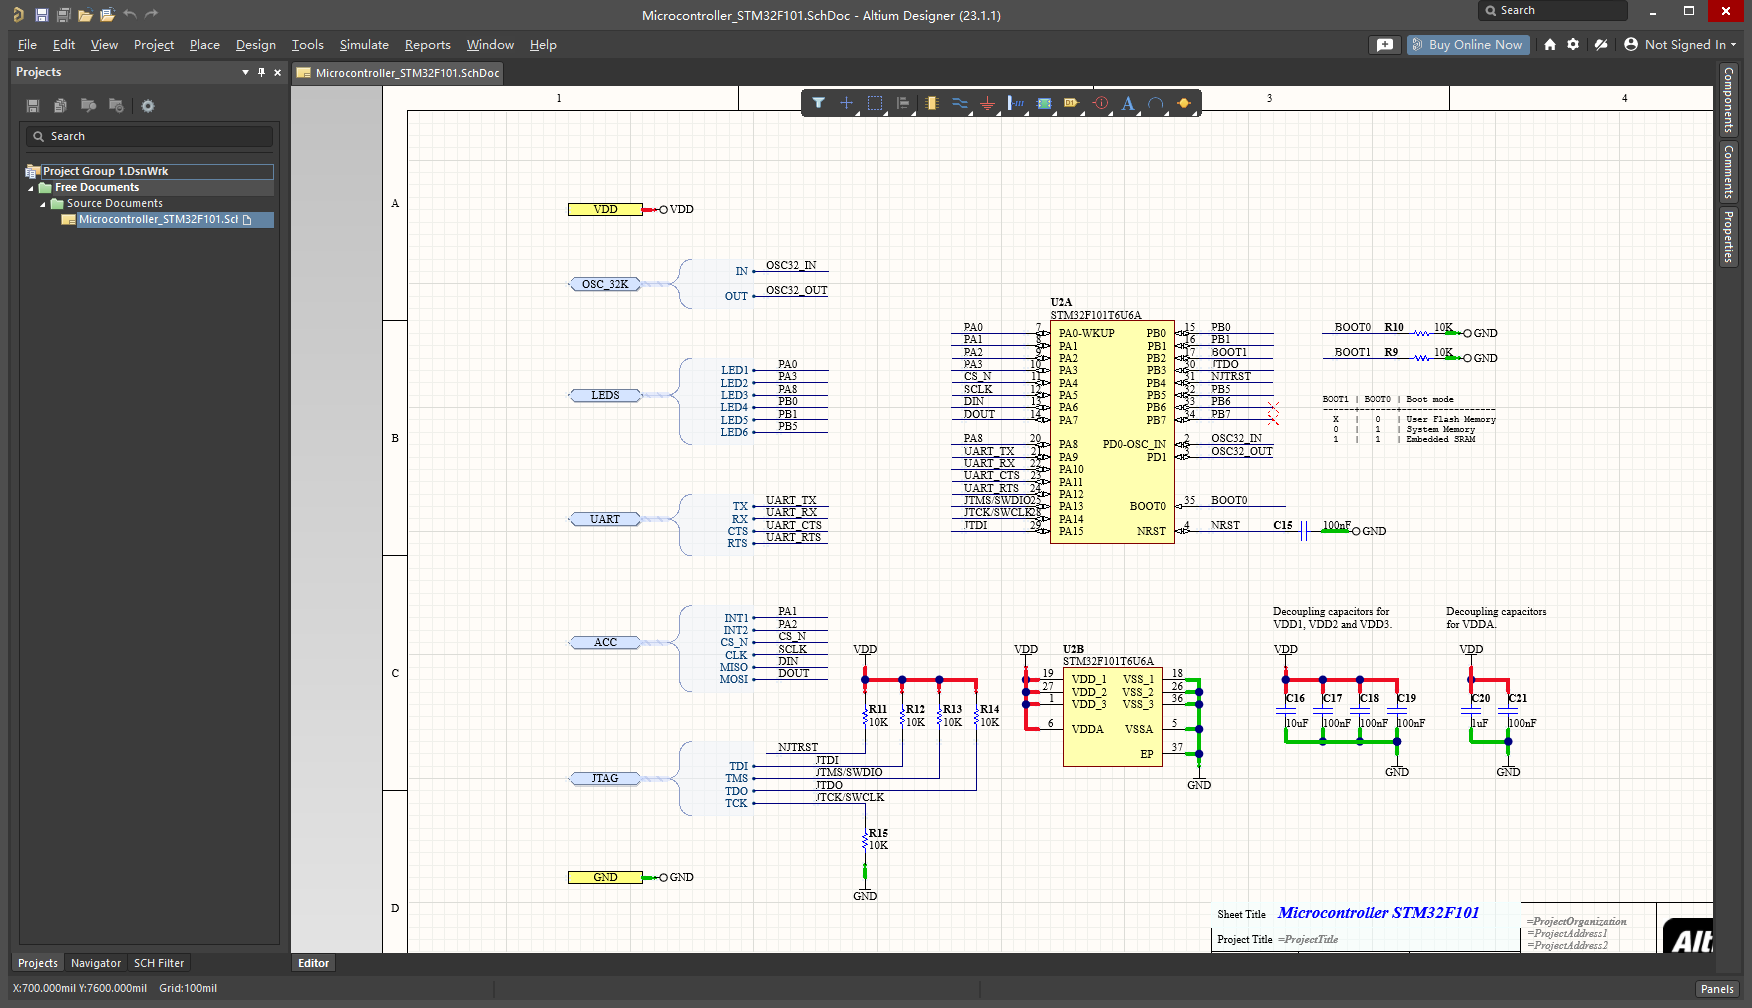Click the Open Project icon
This screenshot has height=1008, width=1752.
(x=107, y=15)
